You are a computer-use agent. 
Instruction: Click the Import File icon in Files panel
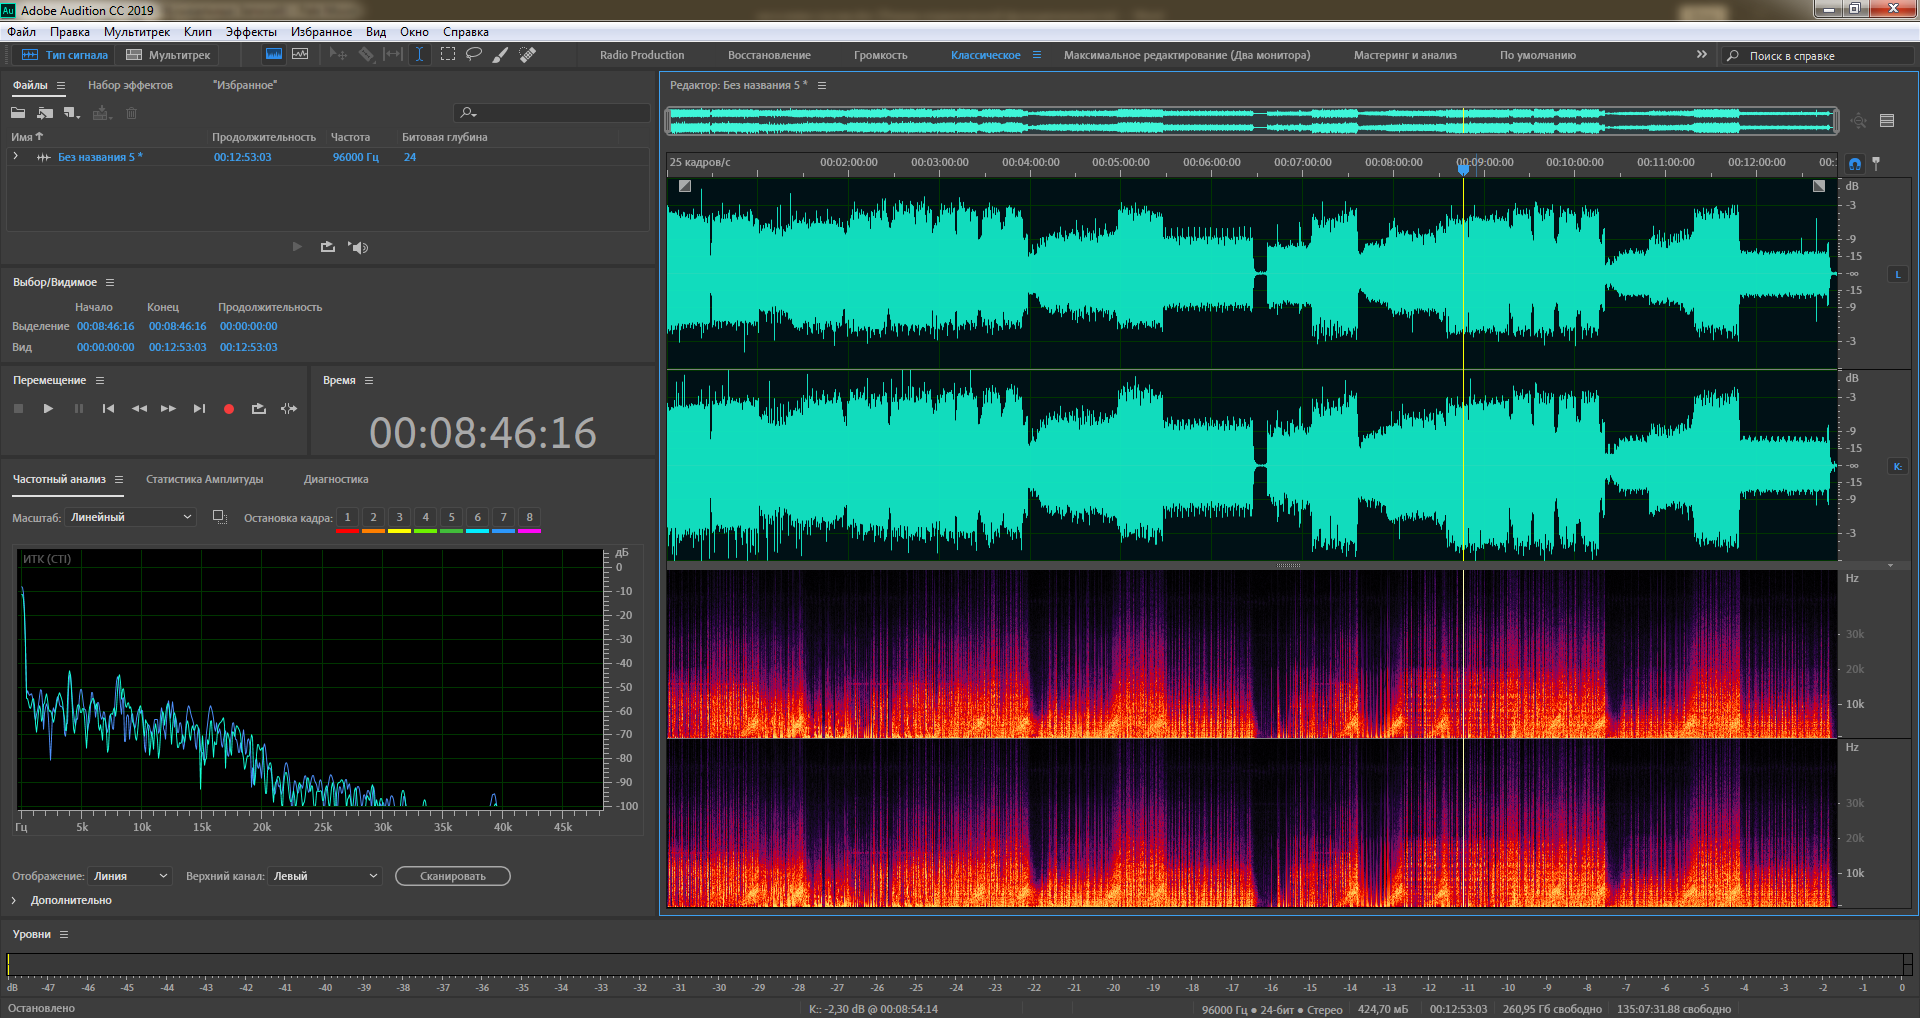pyautogui.click(x=45, y=113)
